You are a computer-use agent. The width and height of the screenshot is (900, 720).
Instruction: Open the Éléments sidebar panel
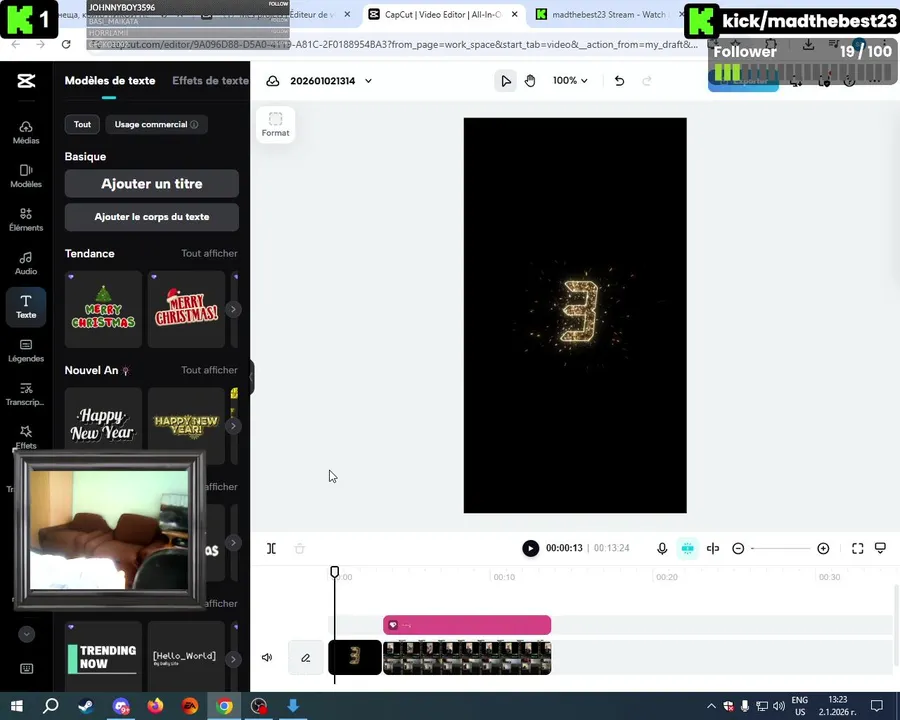click(26, 220)
